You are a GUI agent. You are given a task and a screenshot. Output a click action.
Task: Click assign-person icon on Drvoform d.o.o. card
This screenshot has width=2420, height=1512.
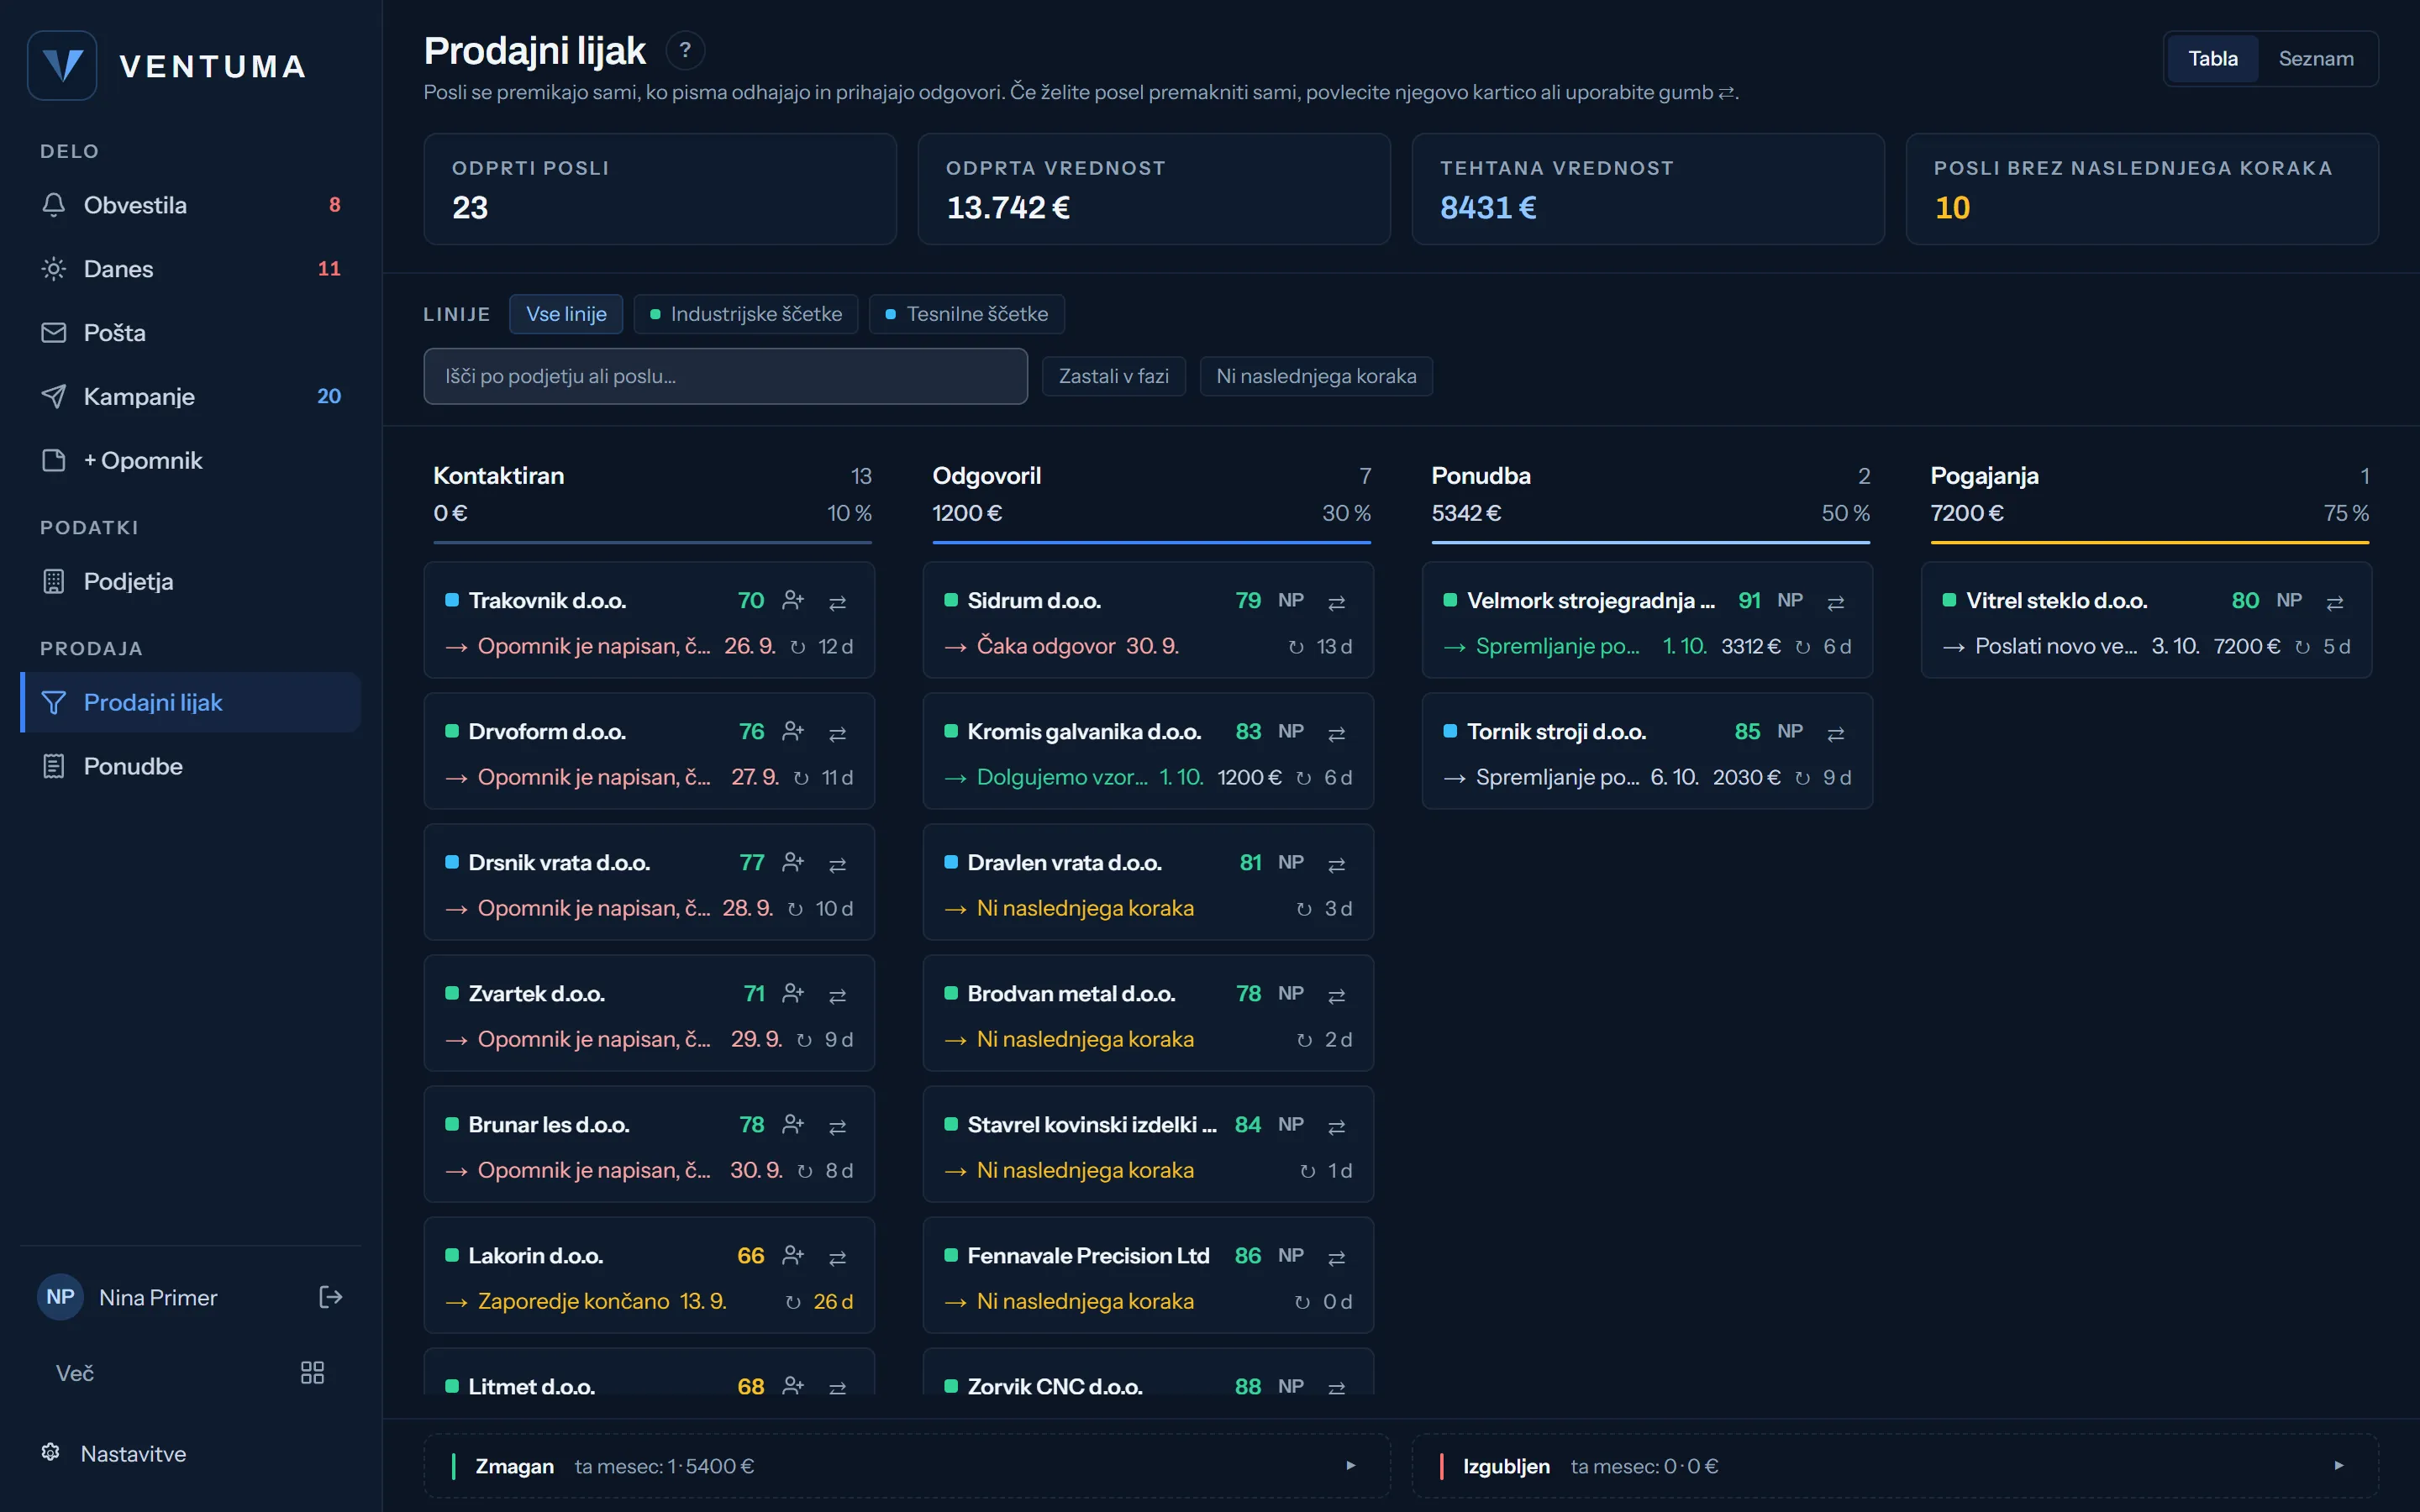(x=793, y=731)
